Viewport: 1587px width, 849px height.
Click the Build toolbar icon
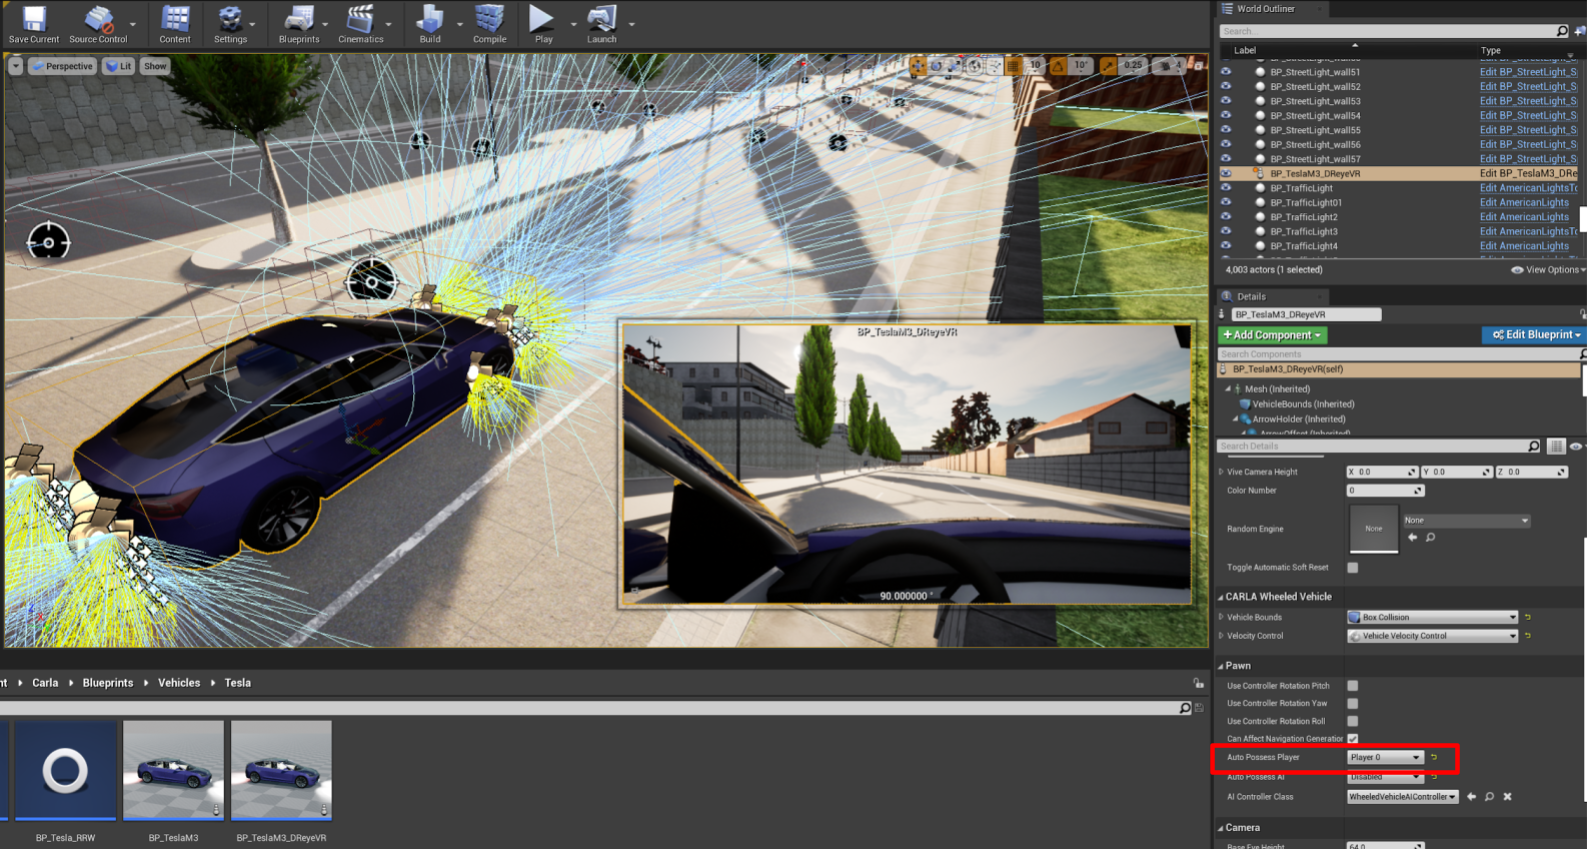tap(430, 24)
